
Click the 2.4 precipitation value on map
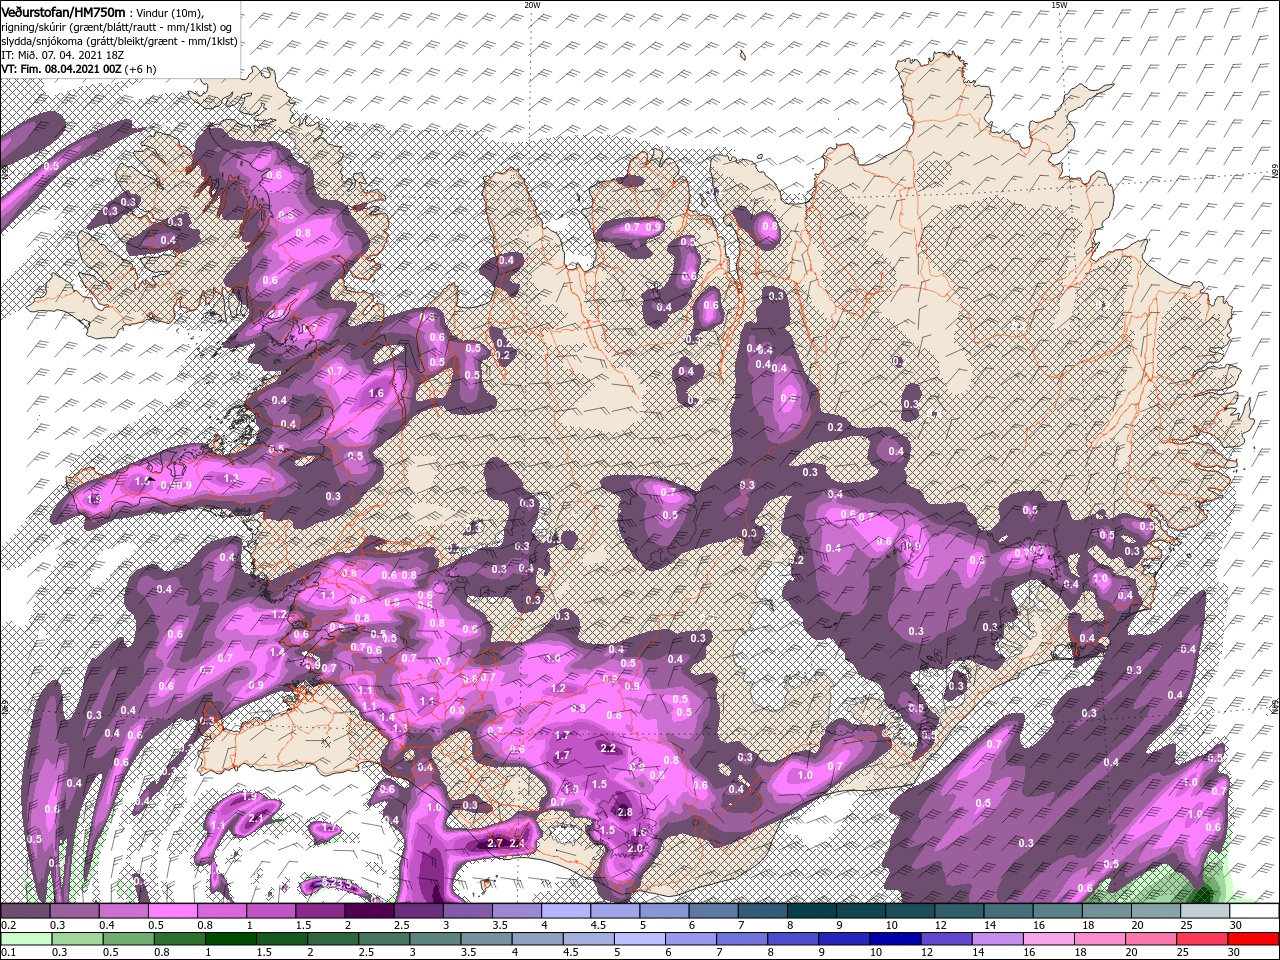pos(517,843)
